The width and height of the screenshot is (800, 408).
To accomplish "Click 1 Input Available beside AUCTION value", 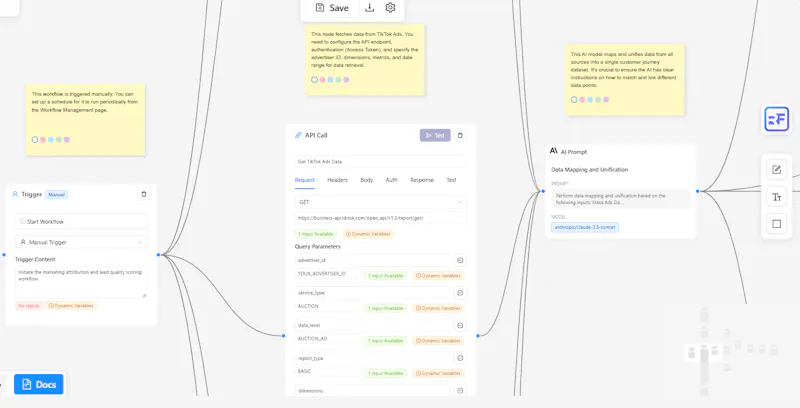I will coord(386,309).
